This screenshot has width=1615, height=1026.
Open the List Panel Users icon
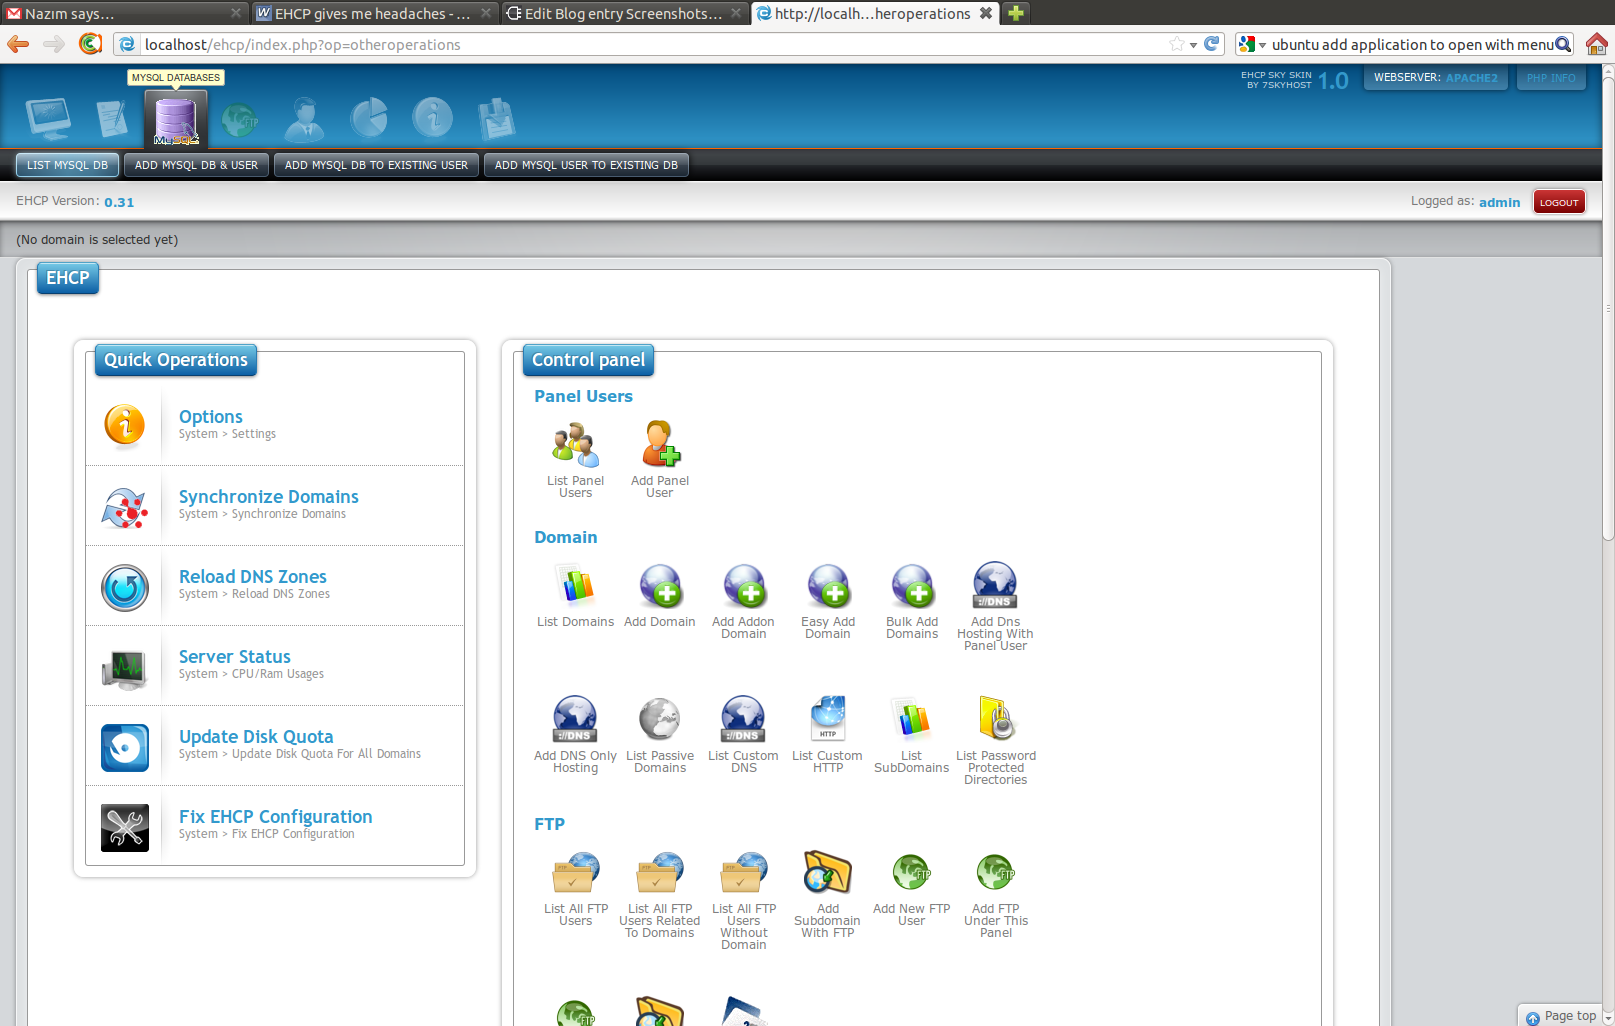(x=575, y=445)
